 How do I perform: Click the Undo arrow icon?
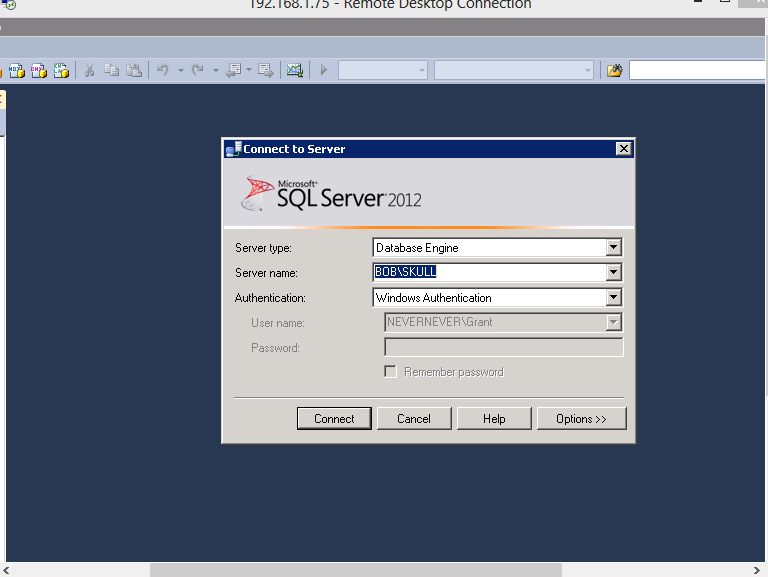(163, 71)
